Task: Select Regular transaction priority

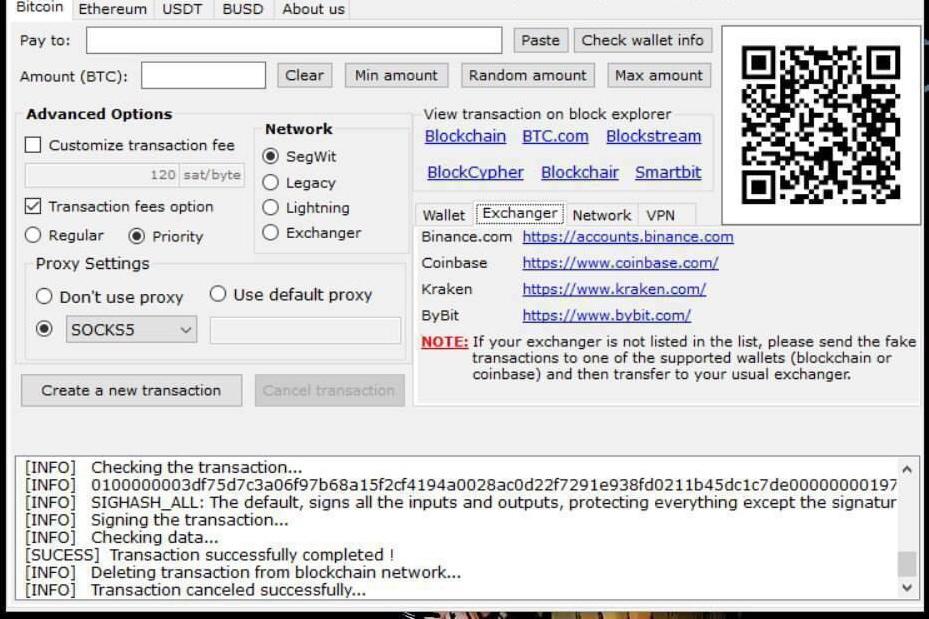Action: pos(31,234)
